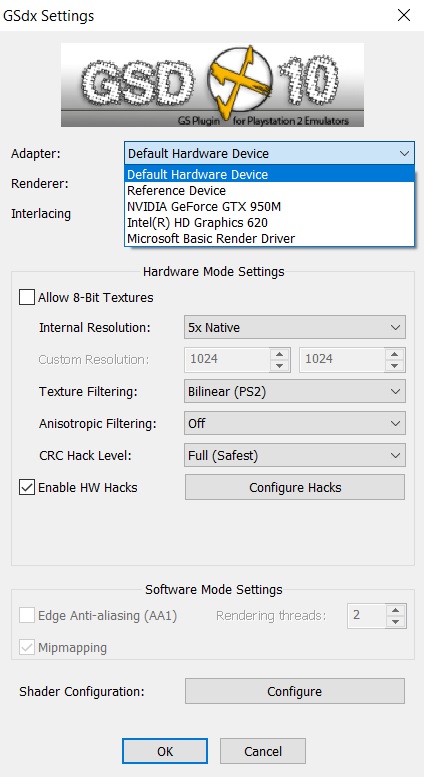Open the Anisotropic Filtering dropdown
This screenshot has height=777, width=424.
click(295, 424)
